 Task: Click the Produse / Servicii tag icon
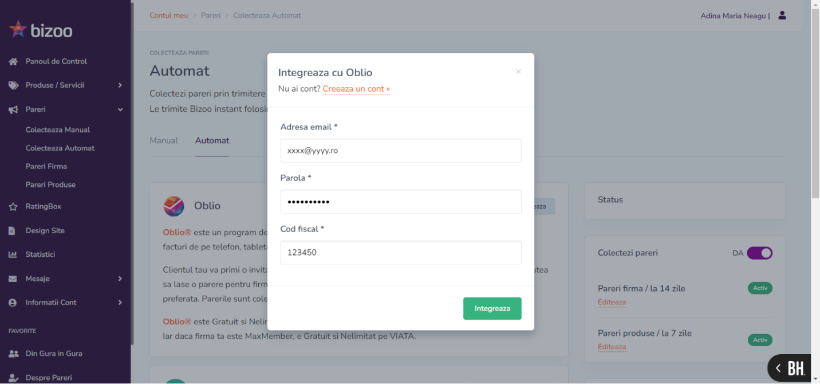[x=14, y=85]
